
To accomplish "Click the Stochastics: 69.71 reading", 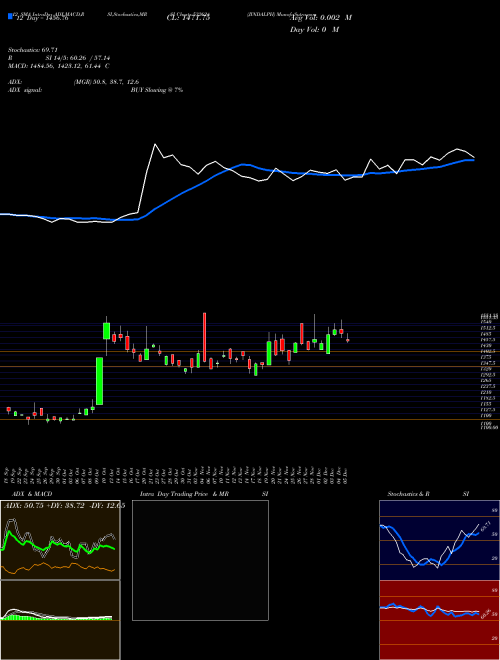I will (x=33, y=50).
